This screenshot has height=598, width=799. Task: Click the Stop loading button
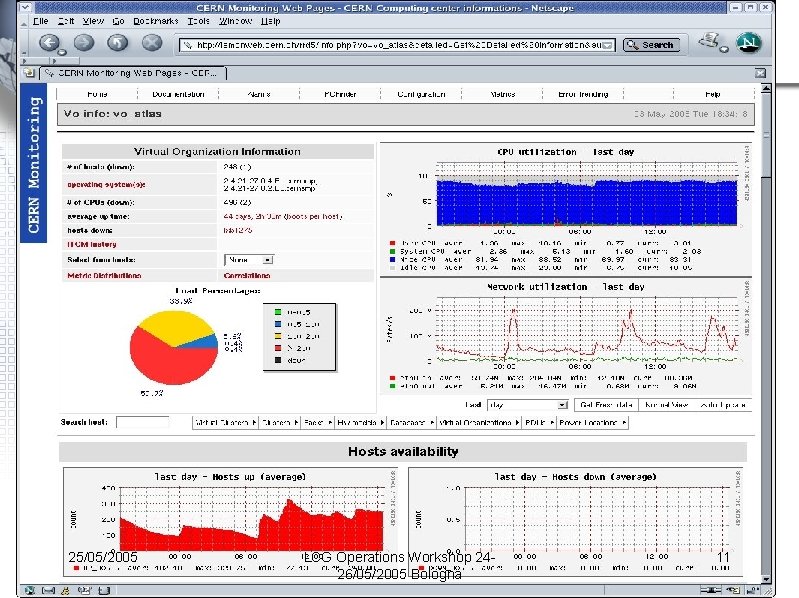click(x=152, y=43)
